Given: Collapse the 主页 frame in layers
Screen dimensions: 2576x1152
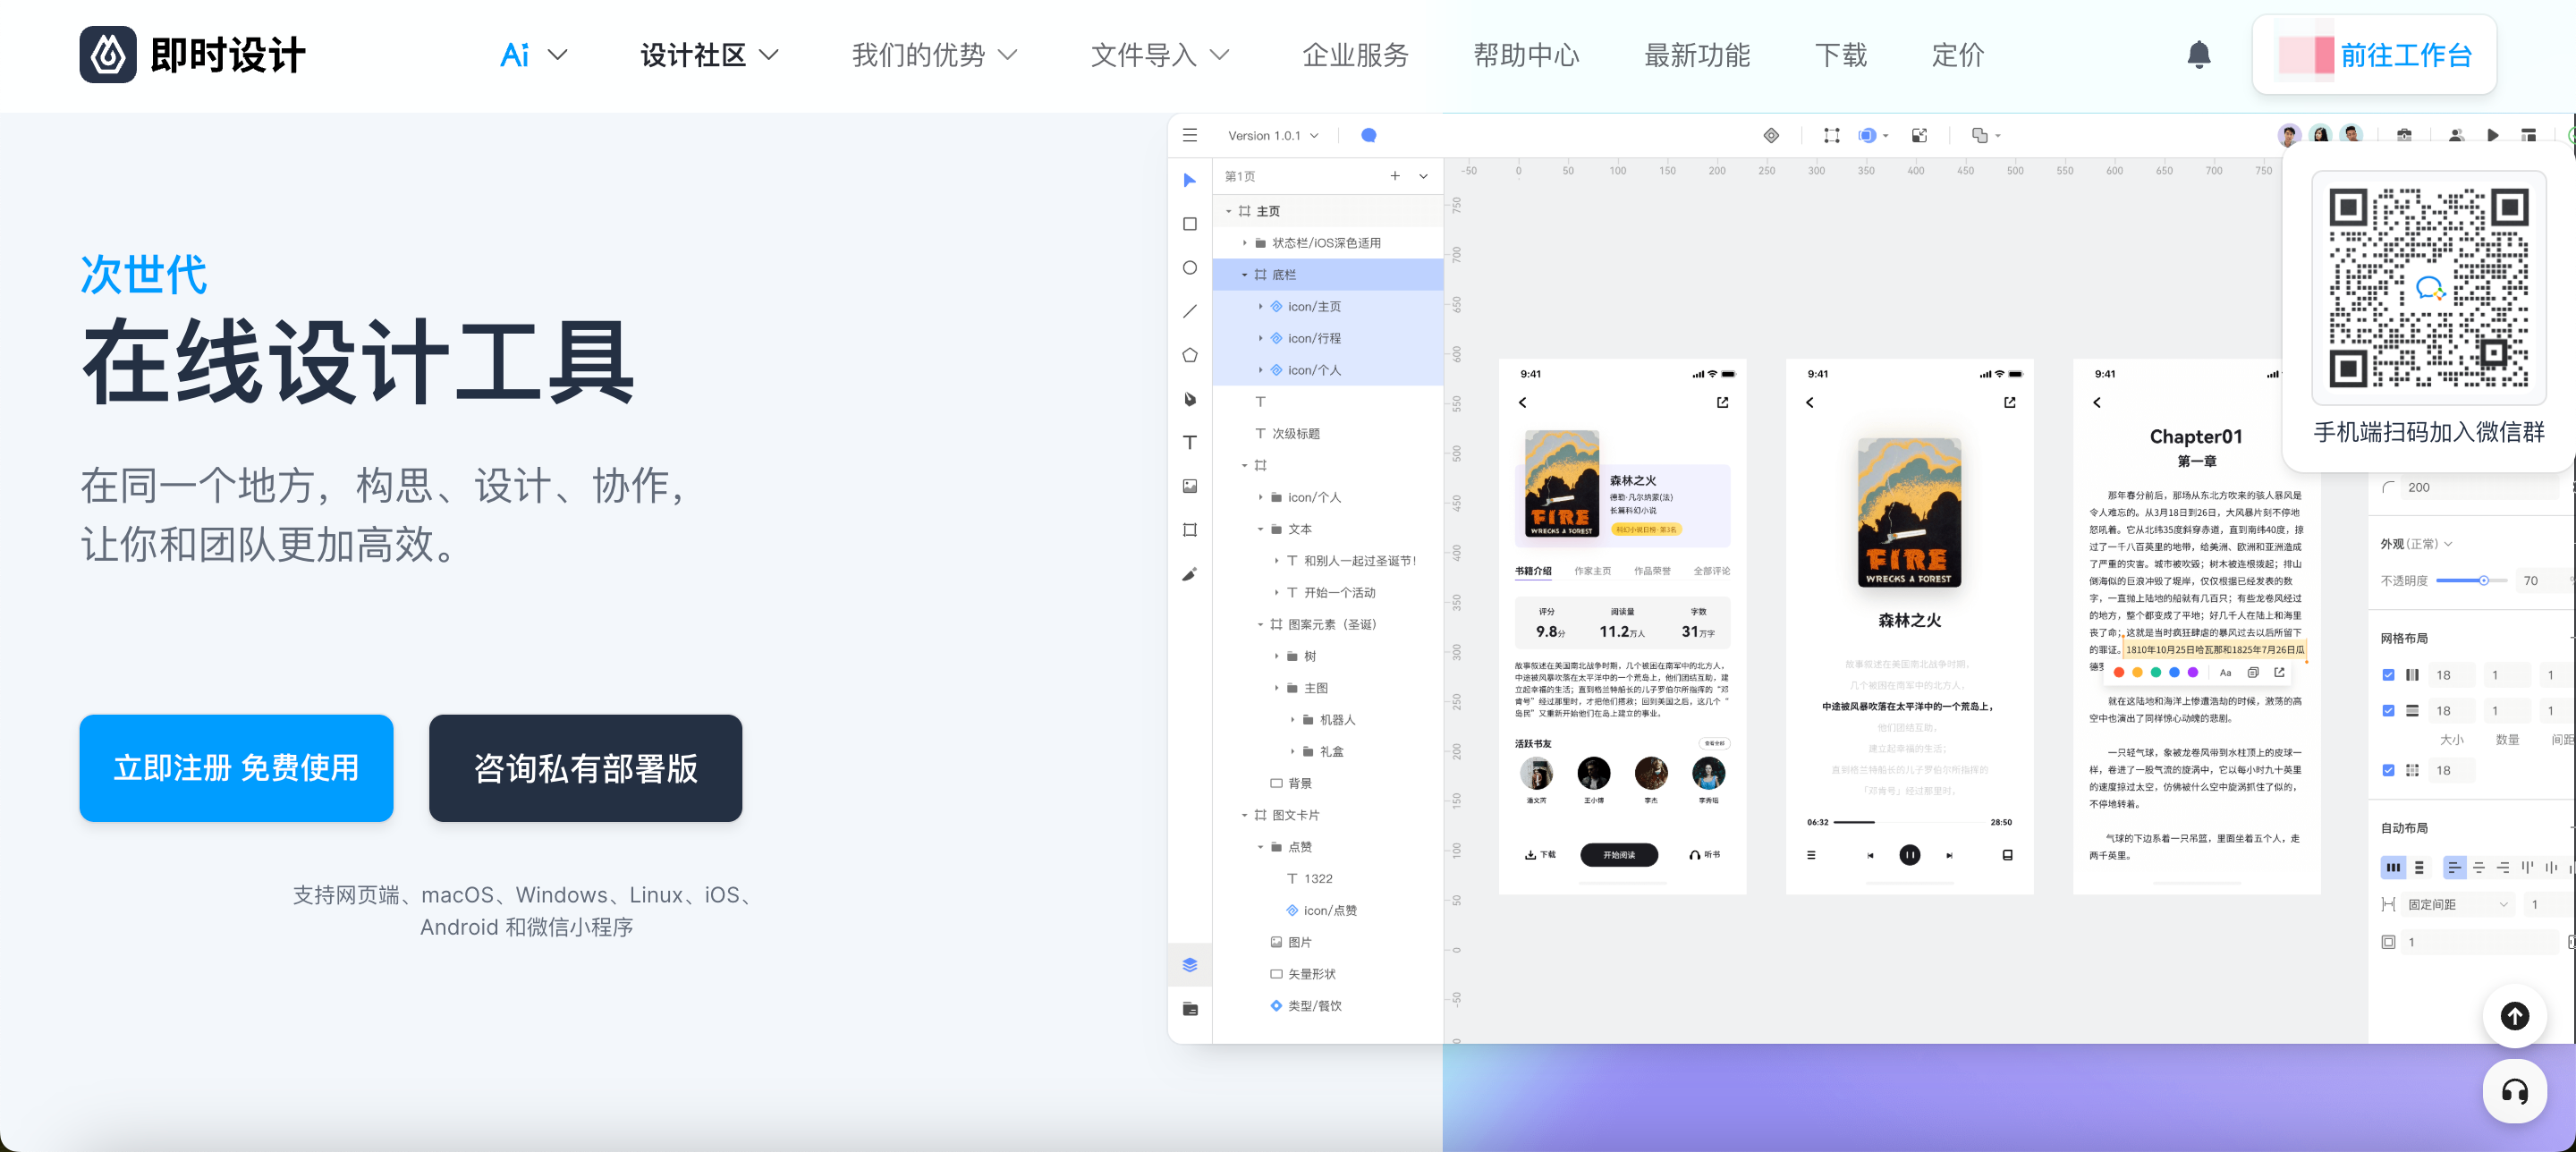Looking at the screenshot, I should (1229, 211).
